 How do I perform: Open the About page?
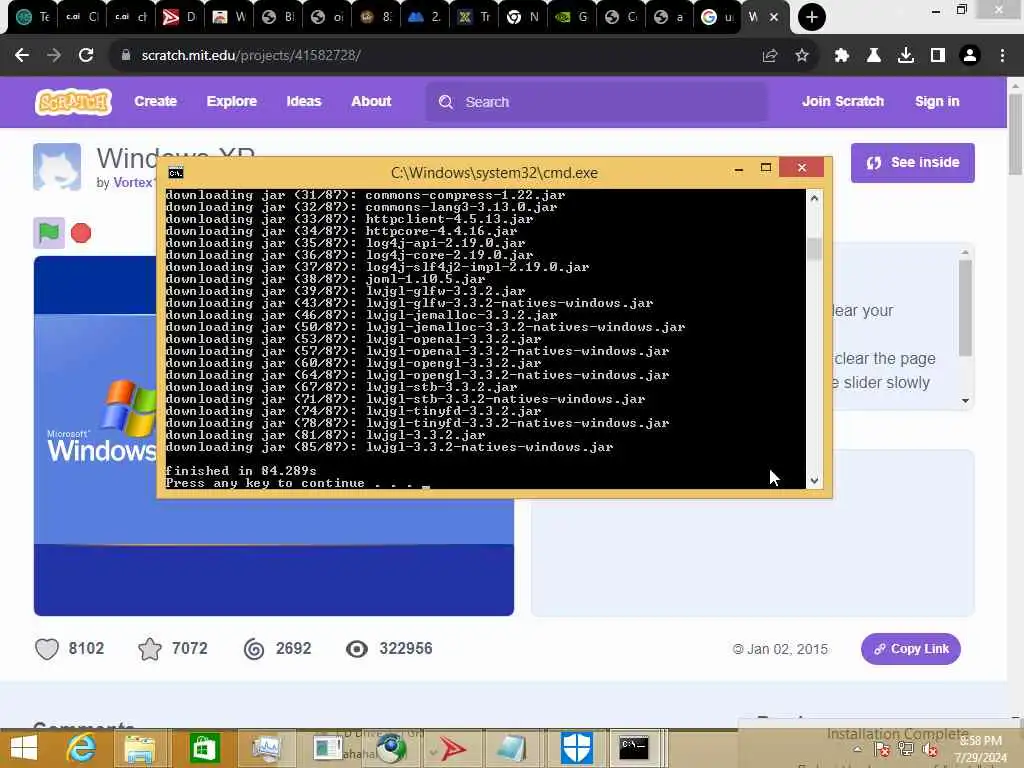(x=371, y=101)
